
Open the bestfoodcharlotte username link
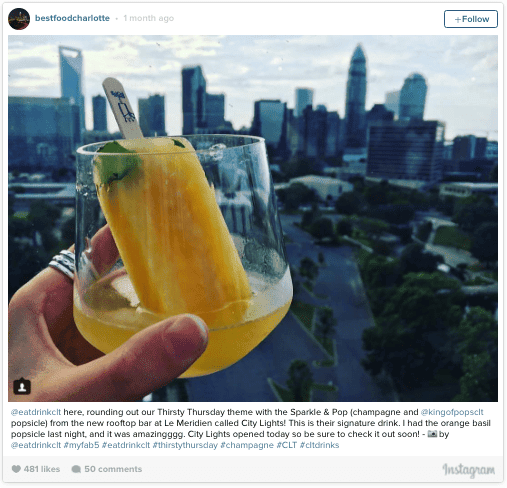click(72, 18)
